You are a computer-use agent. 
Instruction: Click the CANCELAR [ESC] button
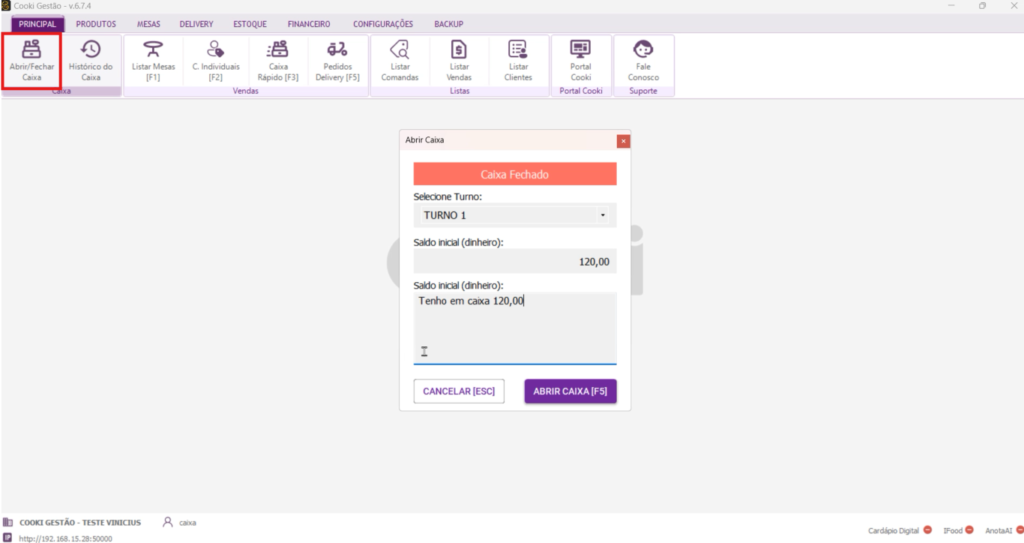pos(459,391)
